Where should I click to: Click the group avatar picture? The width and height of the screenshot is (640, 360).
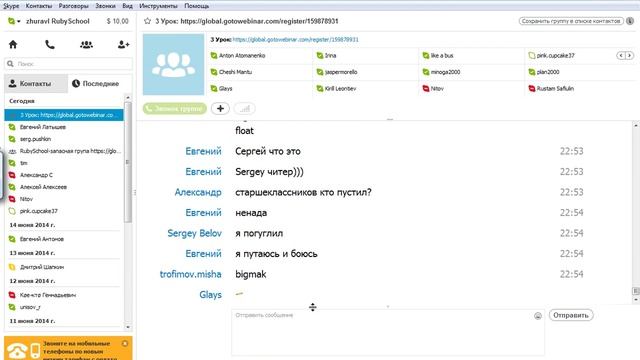point(173,64)
